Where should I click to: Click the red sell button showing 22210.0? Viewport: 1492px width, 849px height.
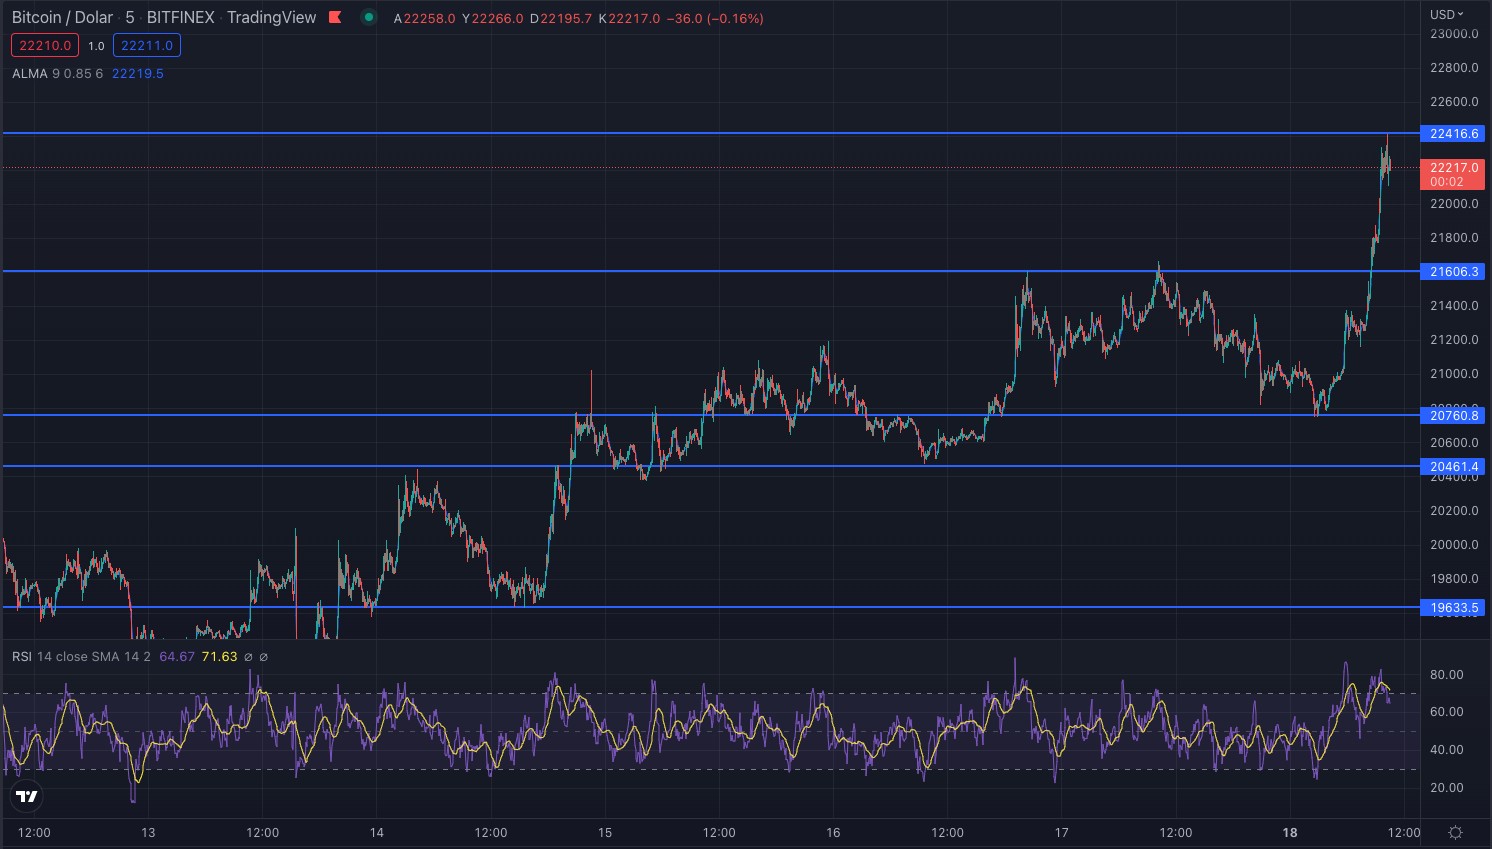click(44, 45)
